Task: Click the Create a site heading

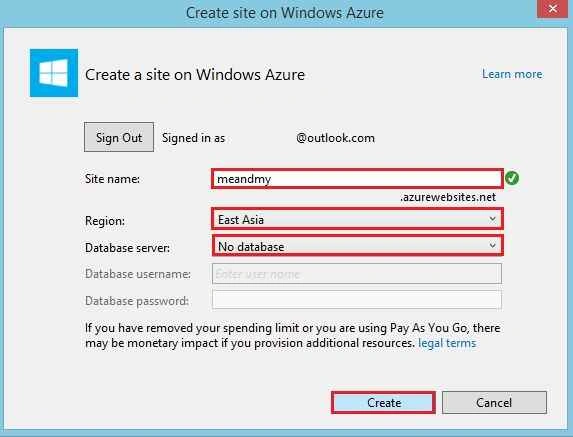Action: [x=195, y=75]
